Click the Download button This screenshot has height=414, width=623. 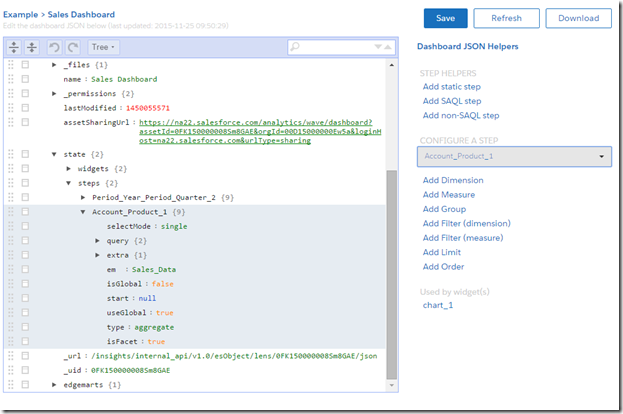578,18
